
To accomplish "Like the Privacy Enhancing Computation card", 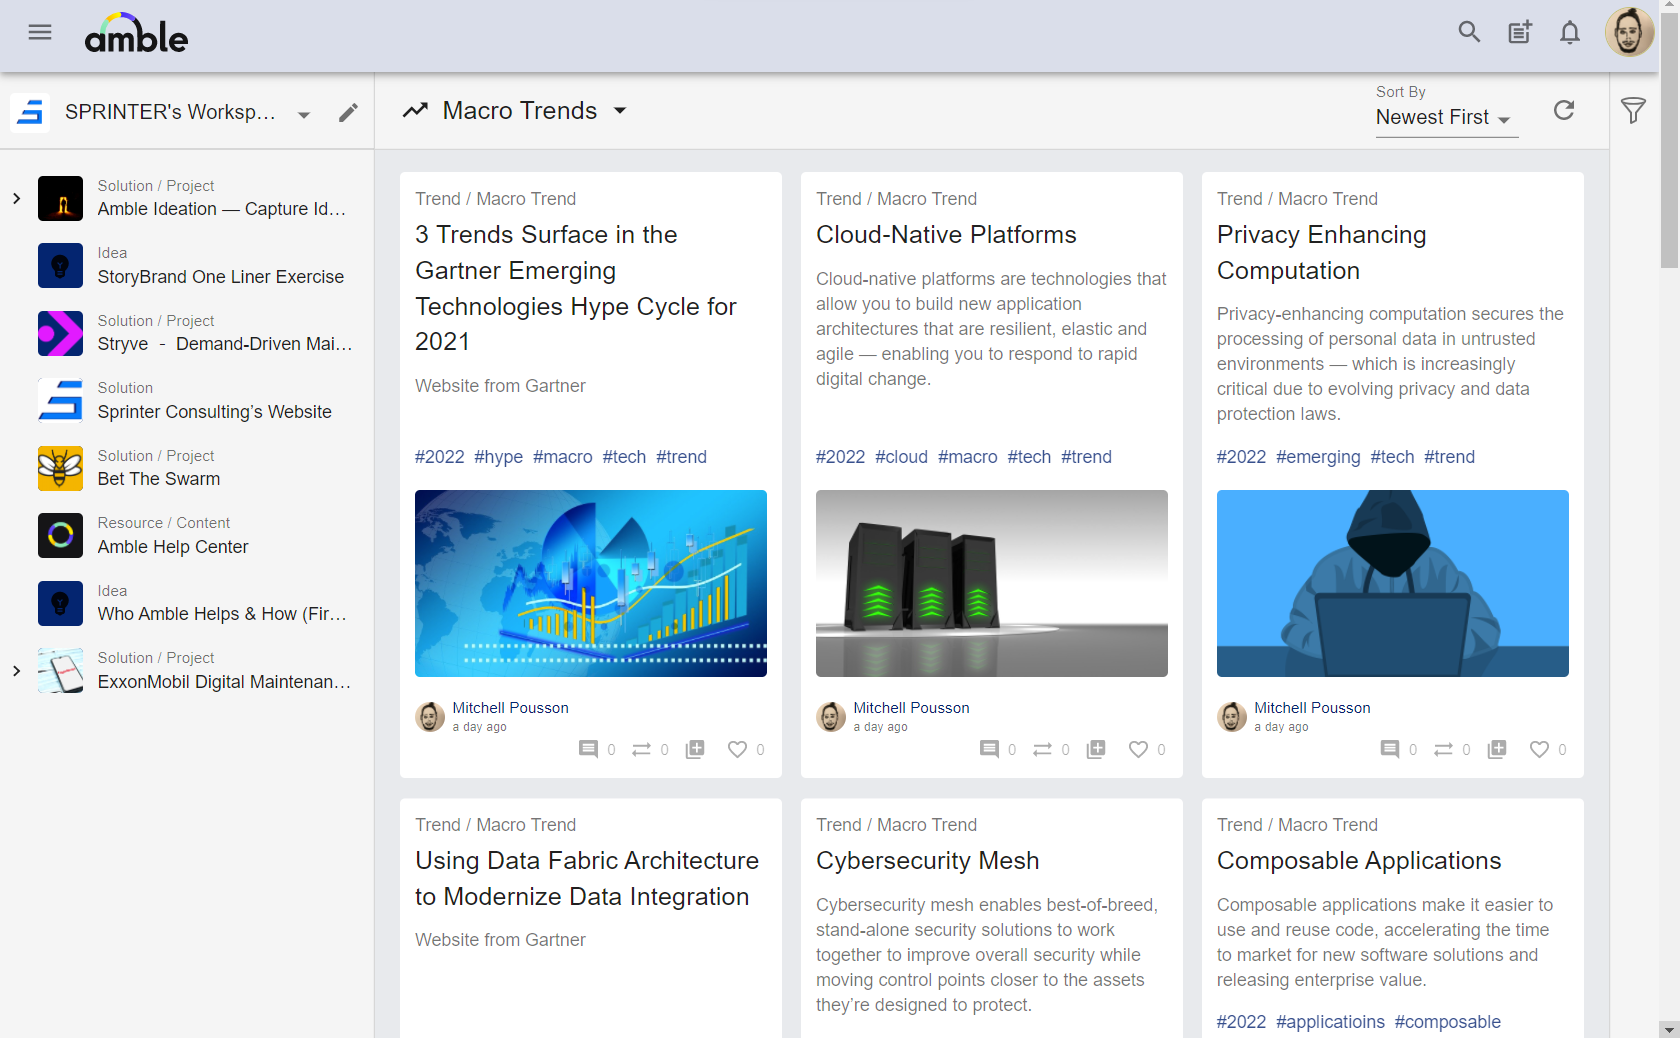I will 1539,749.
